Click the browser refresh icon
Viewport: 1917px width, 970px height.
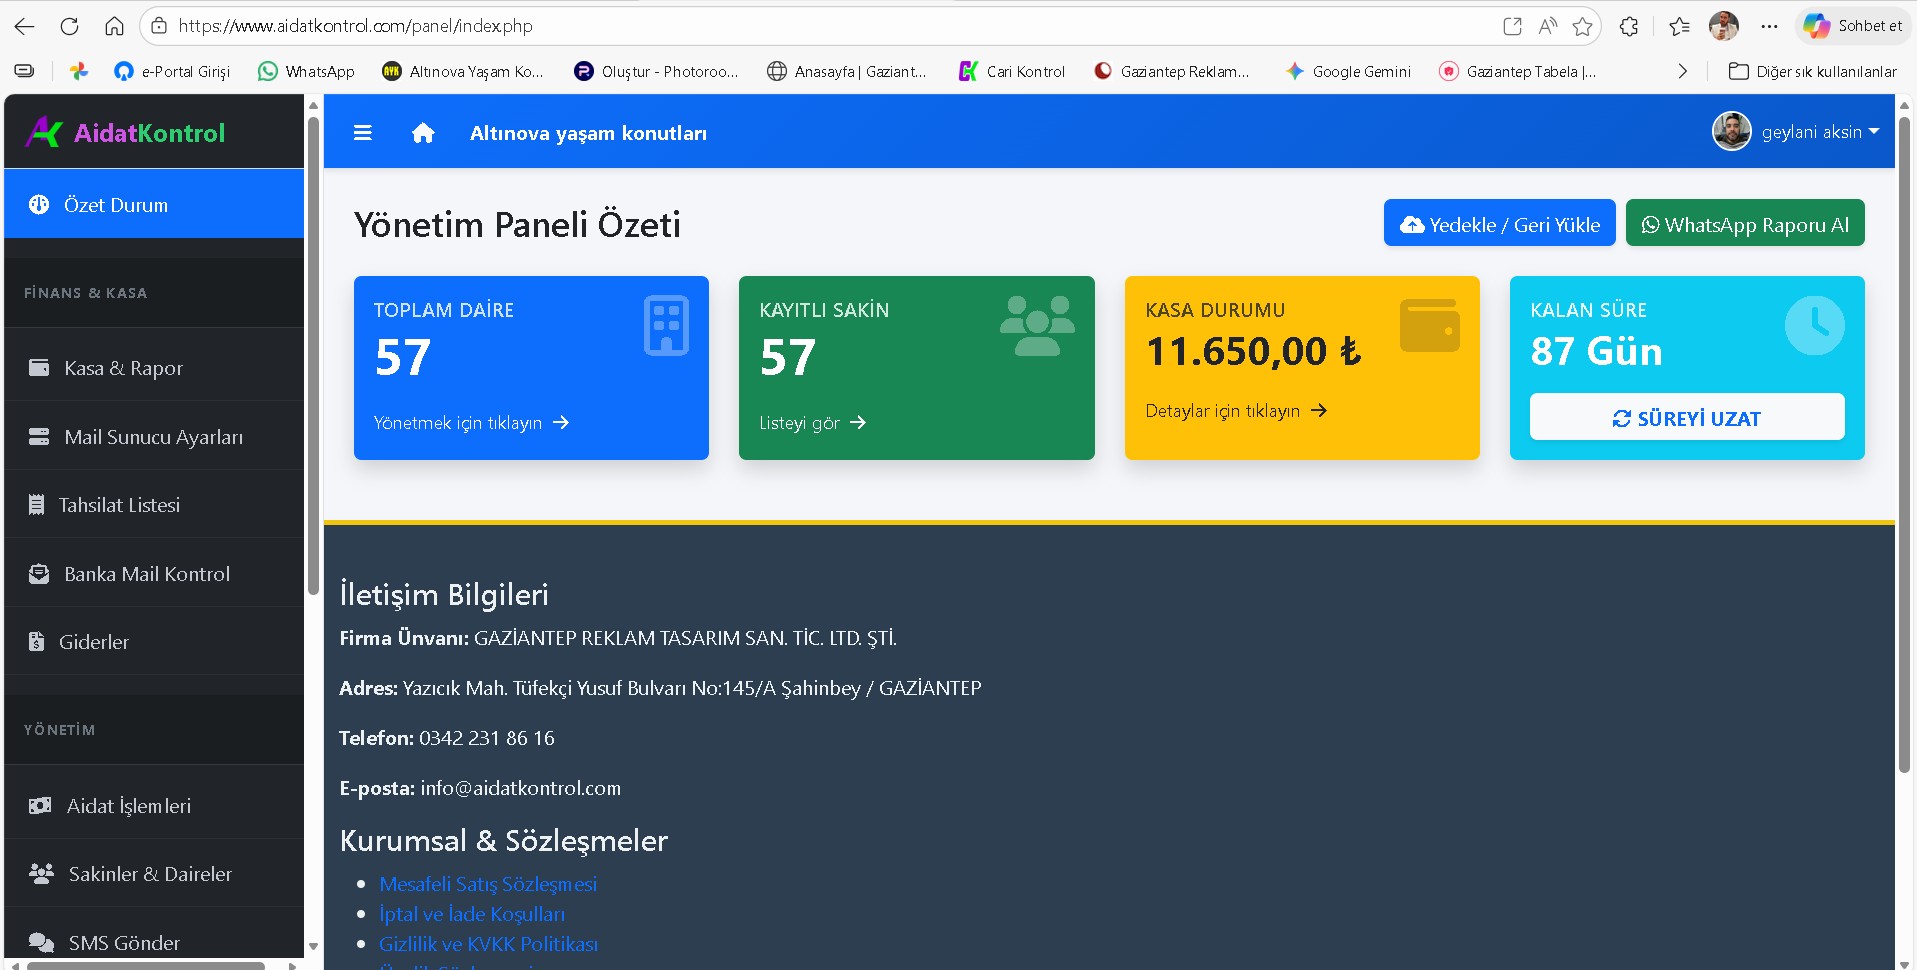tap(69, 27)
